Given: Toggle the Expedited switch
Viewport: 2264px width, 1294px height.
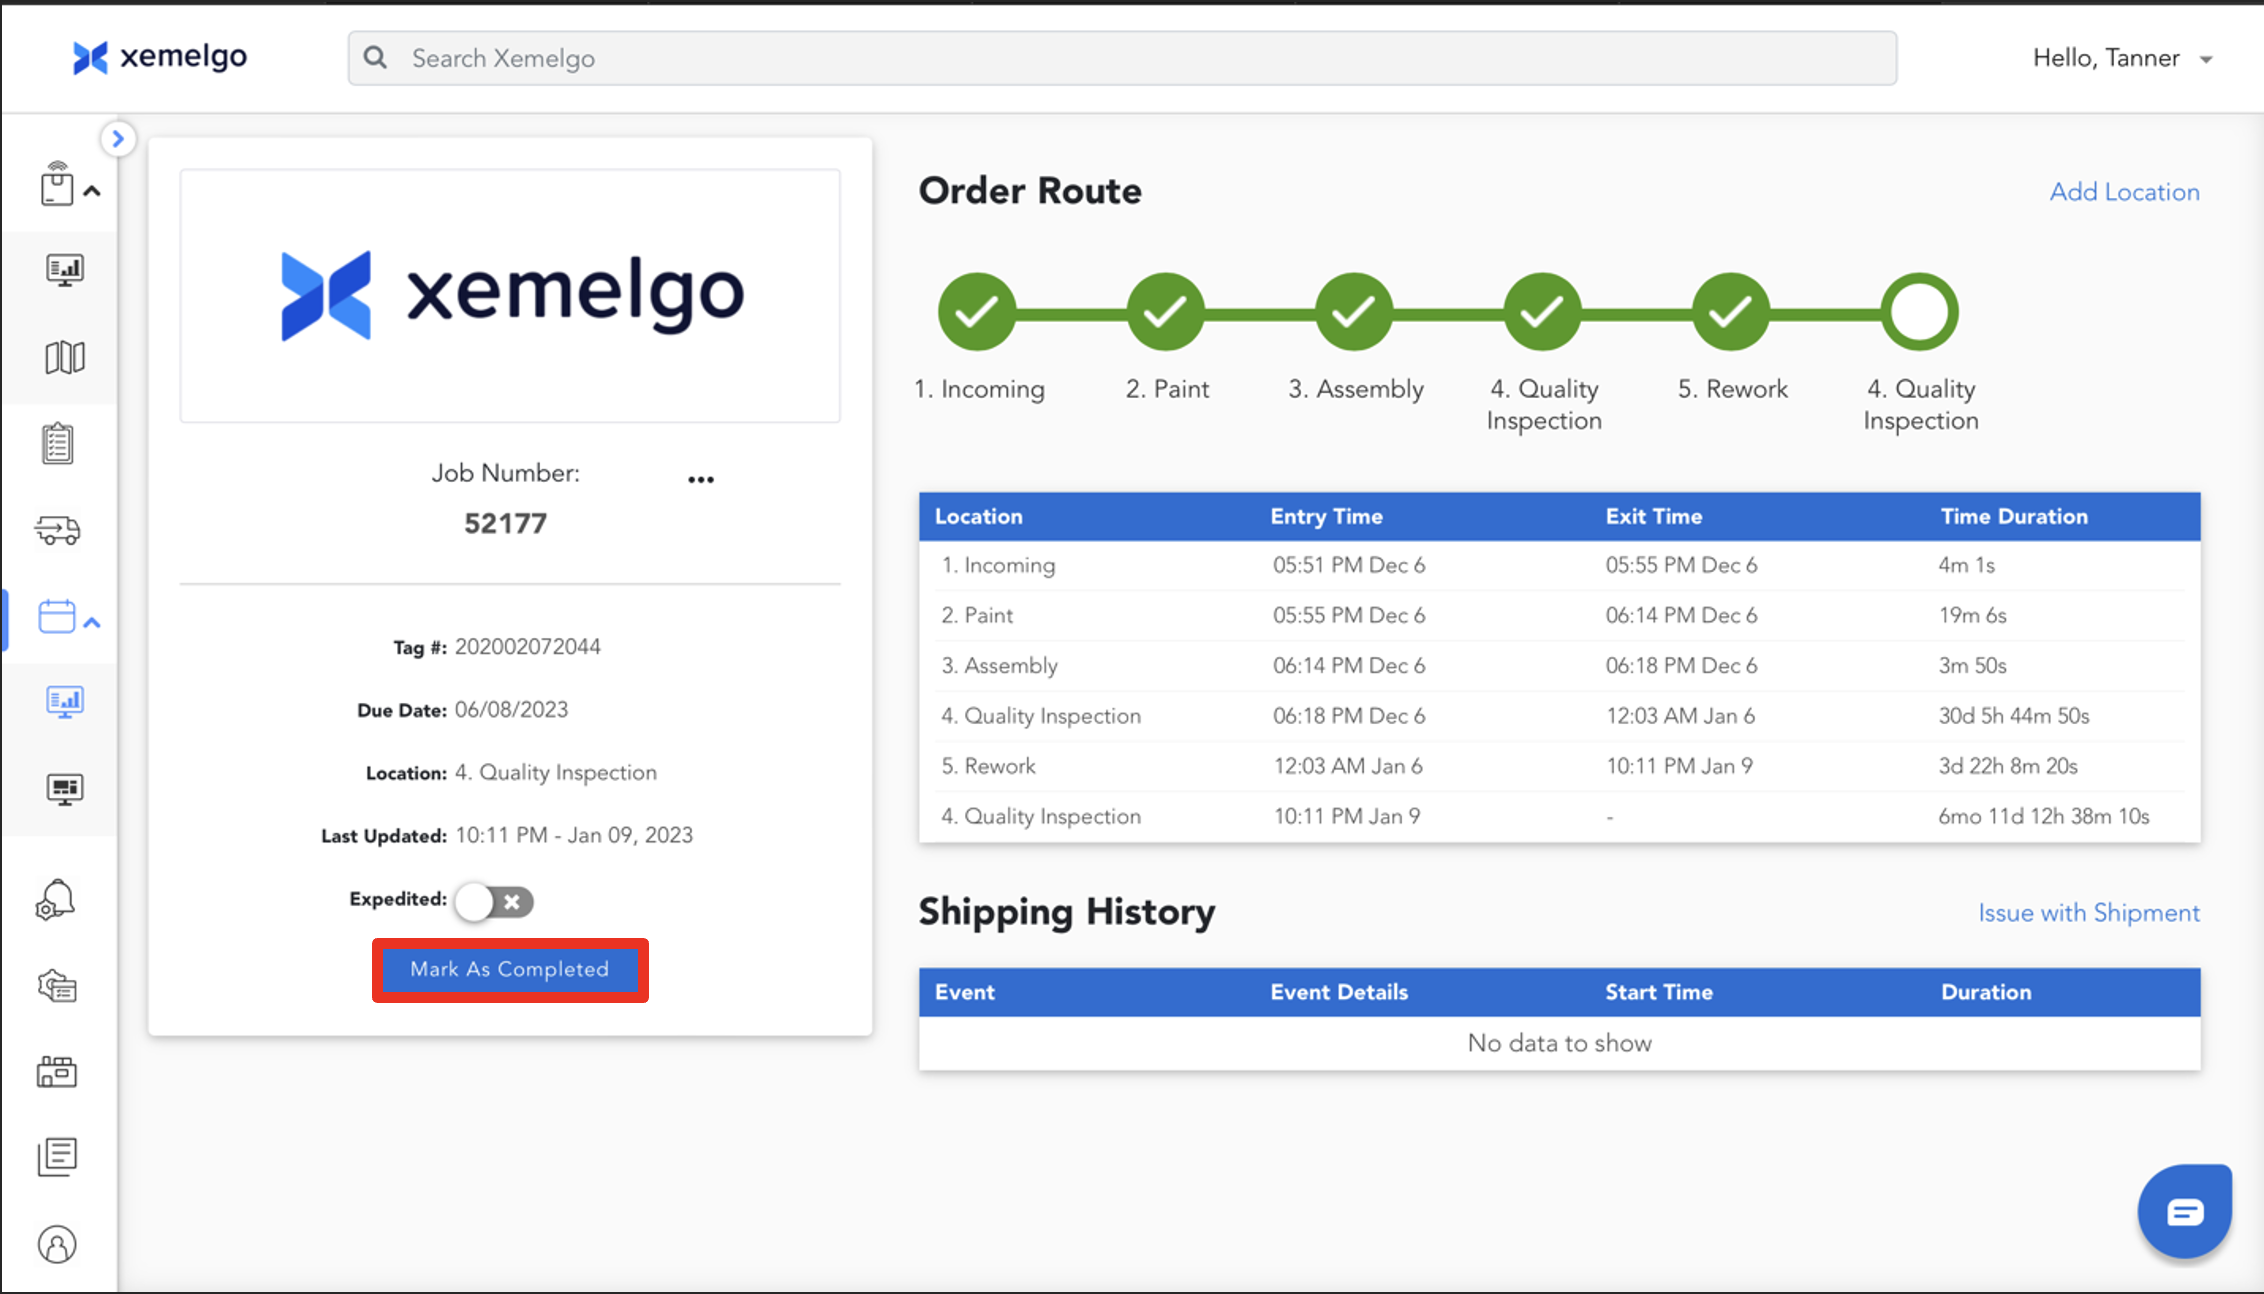Looking at the screenshot, I should 494,901.
